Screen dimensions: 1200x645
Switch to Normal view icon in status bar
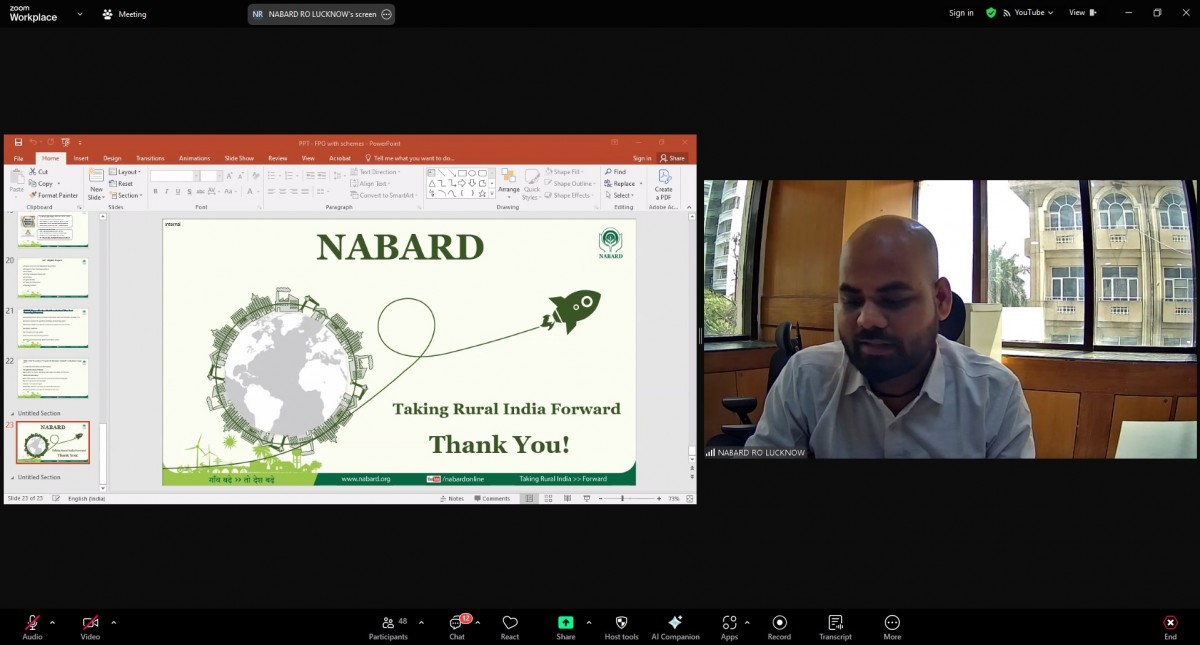[x=530, y=498]
